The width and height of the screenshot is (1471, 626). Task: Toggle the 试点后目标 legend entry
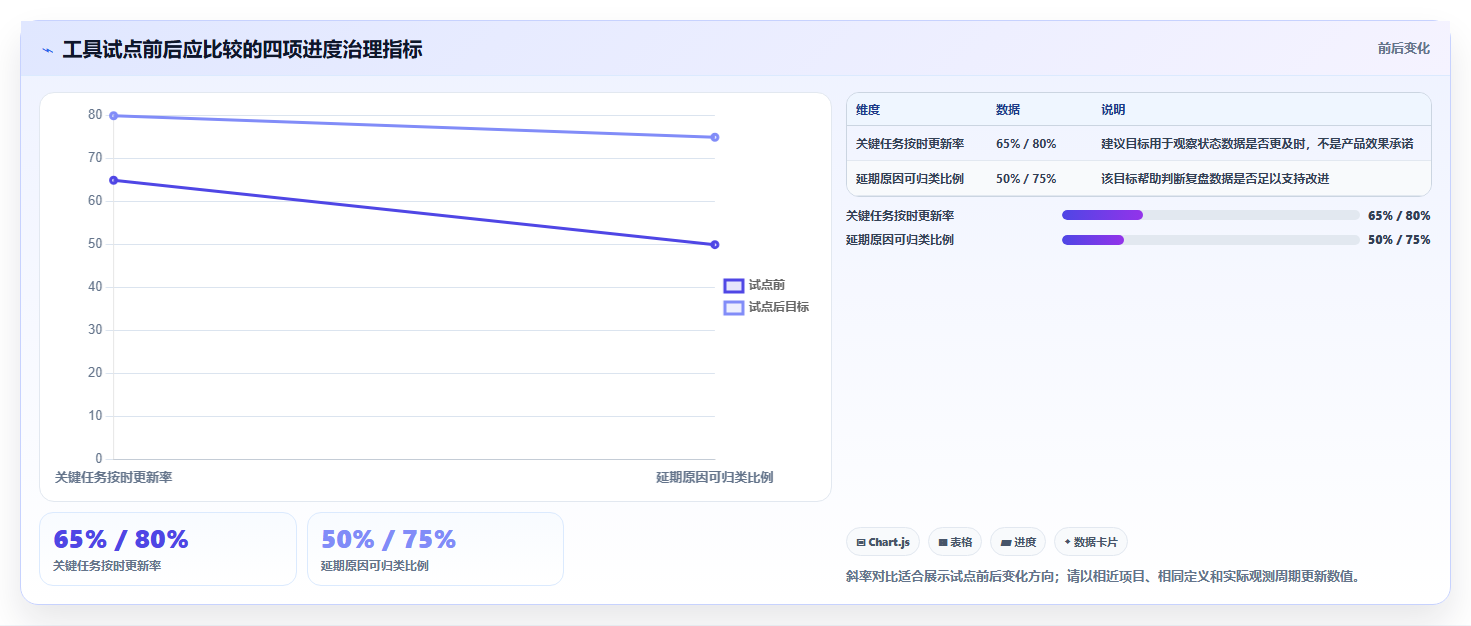click(767, 307)
